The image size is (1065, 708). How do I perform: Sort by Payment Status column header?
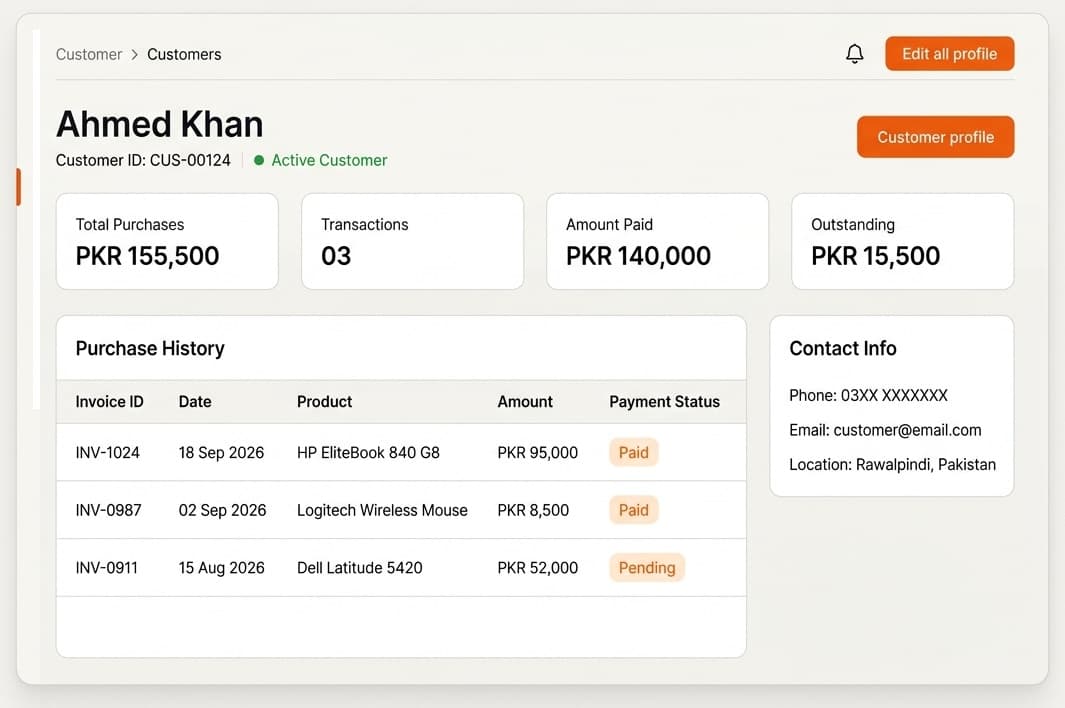pyautogui.click(x=664, y=402)
